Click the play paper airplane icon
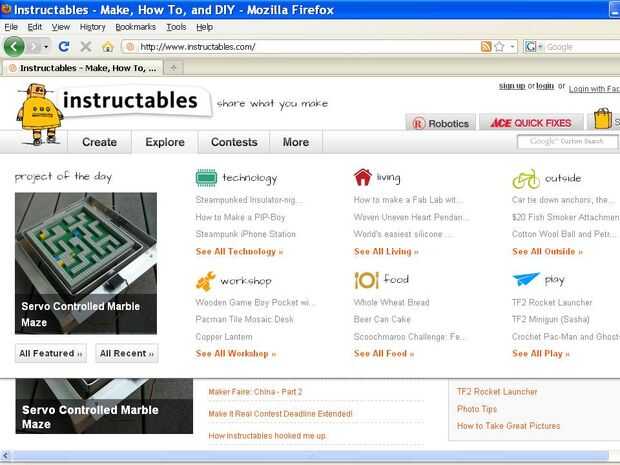Image resolution: width=620 pixels, height=465 pixels. tap(526, 279)
